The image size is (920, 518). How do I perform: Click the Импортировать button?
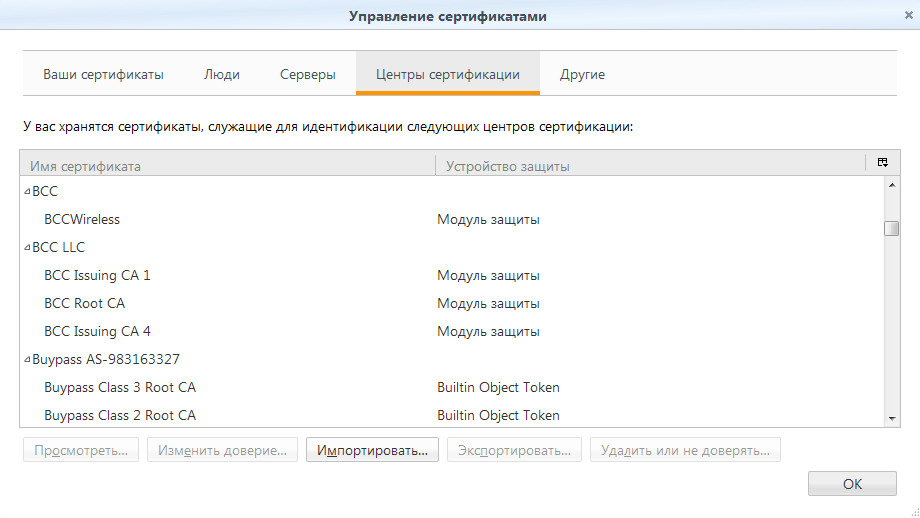tap(372, 451)
